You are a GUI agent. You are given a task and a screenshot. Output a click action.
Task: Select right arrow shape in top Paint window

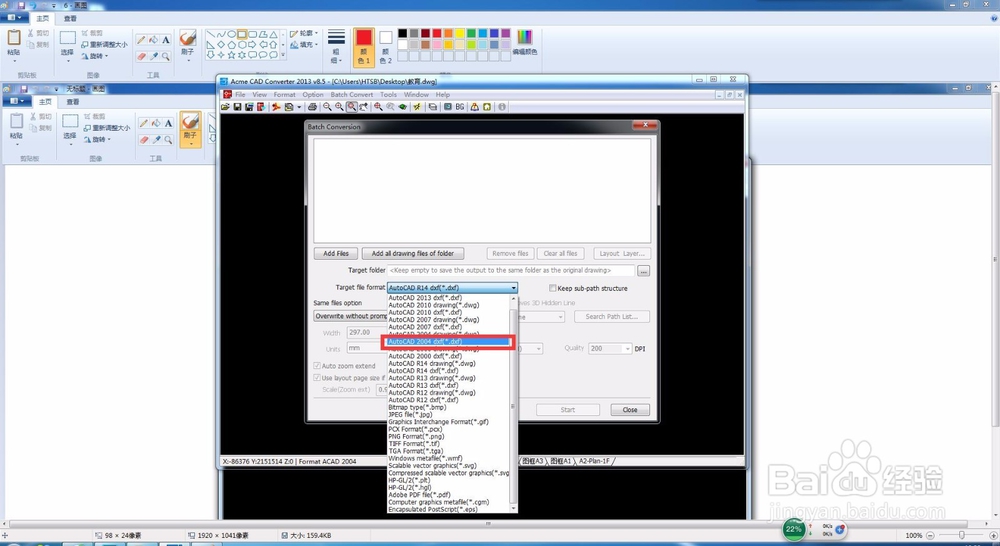coord(252,45)
